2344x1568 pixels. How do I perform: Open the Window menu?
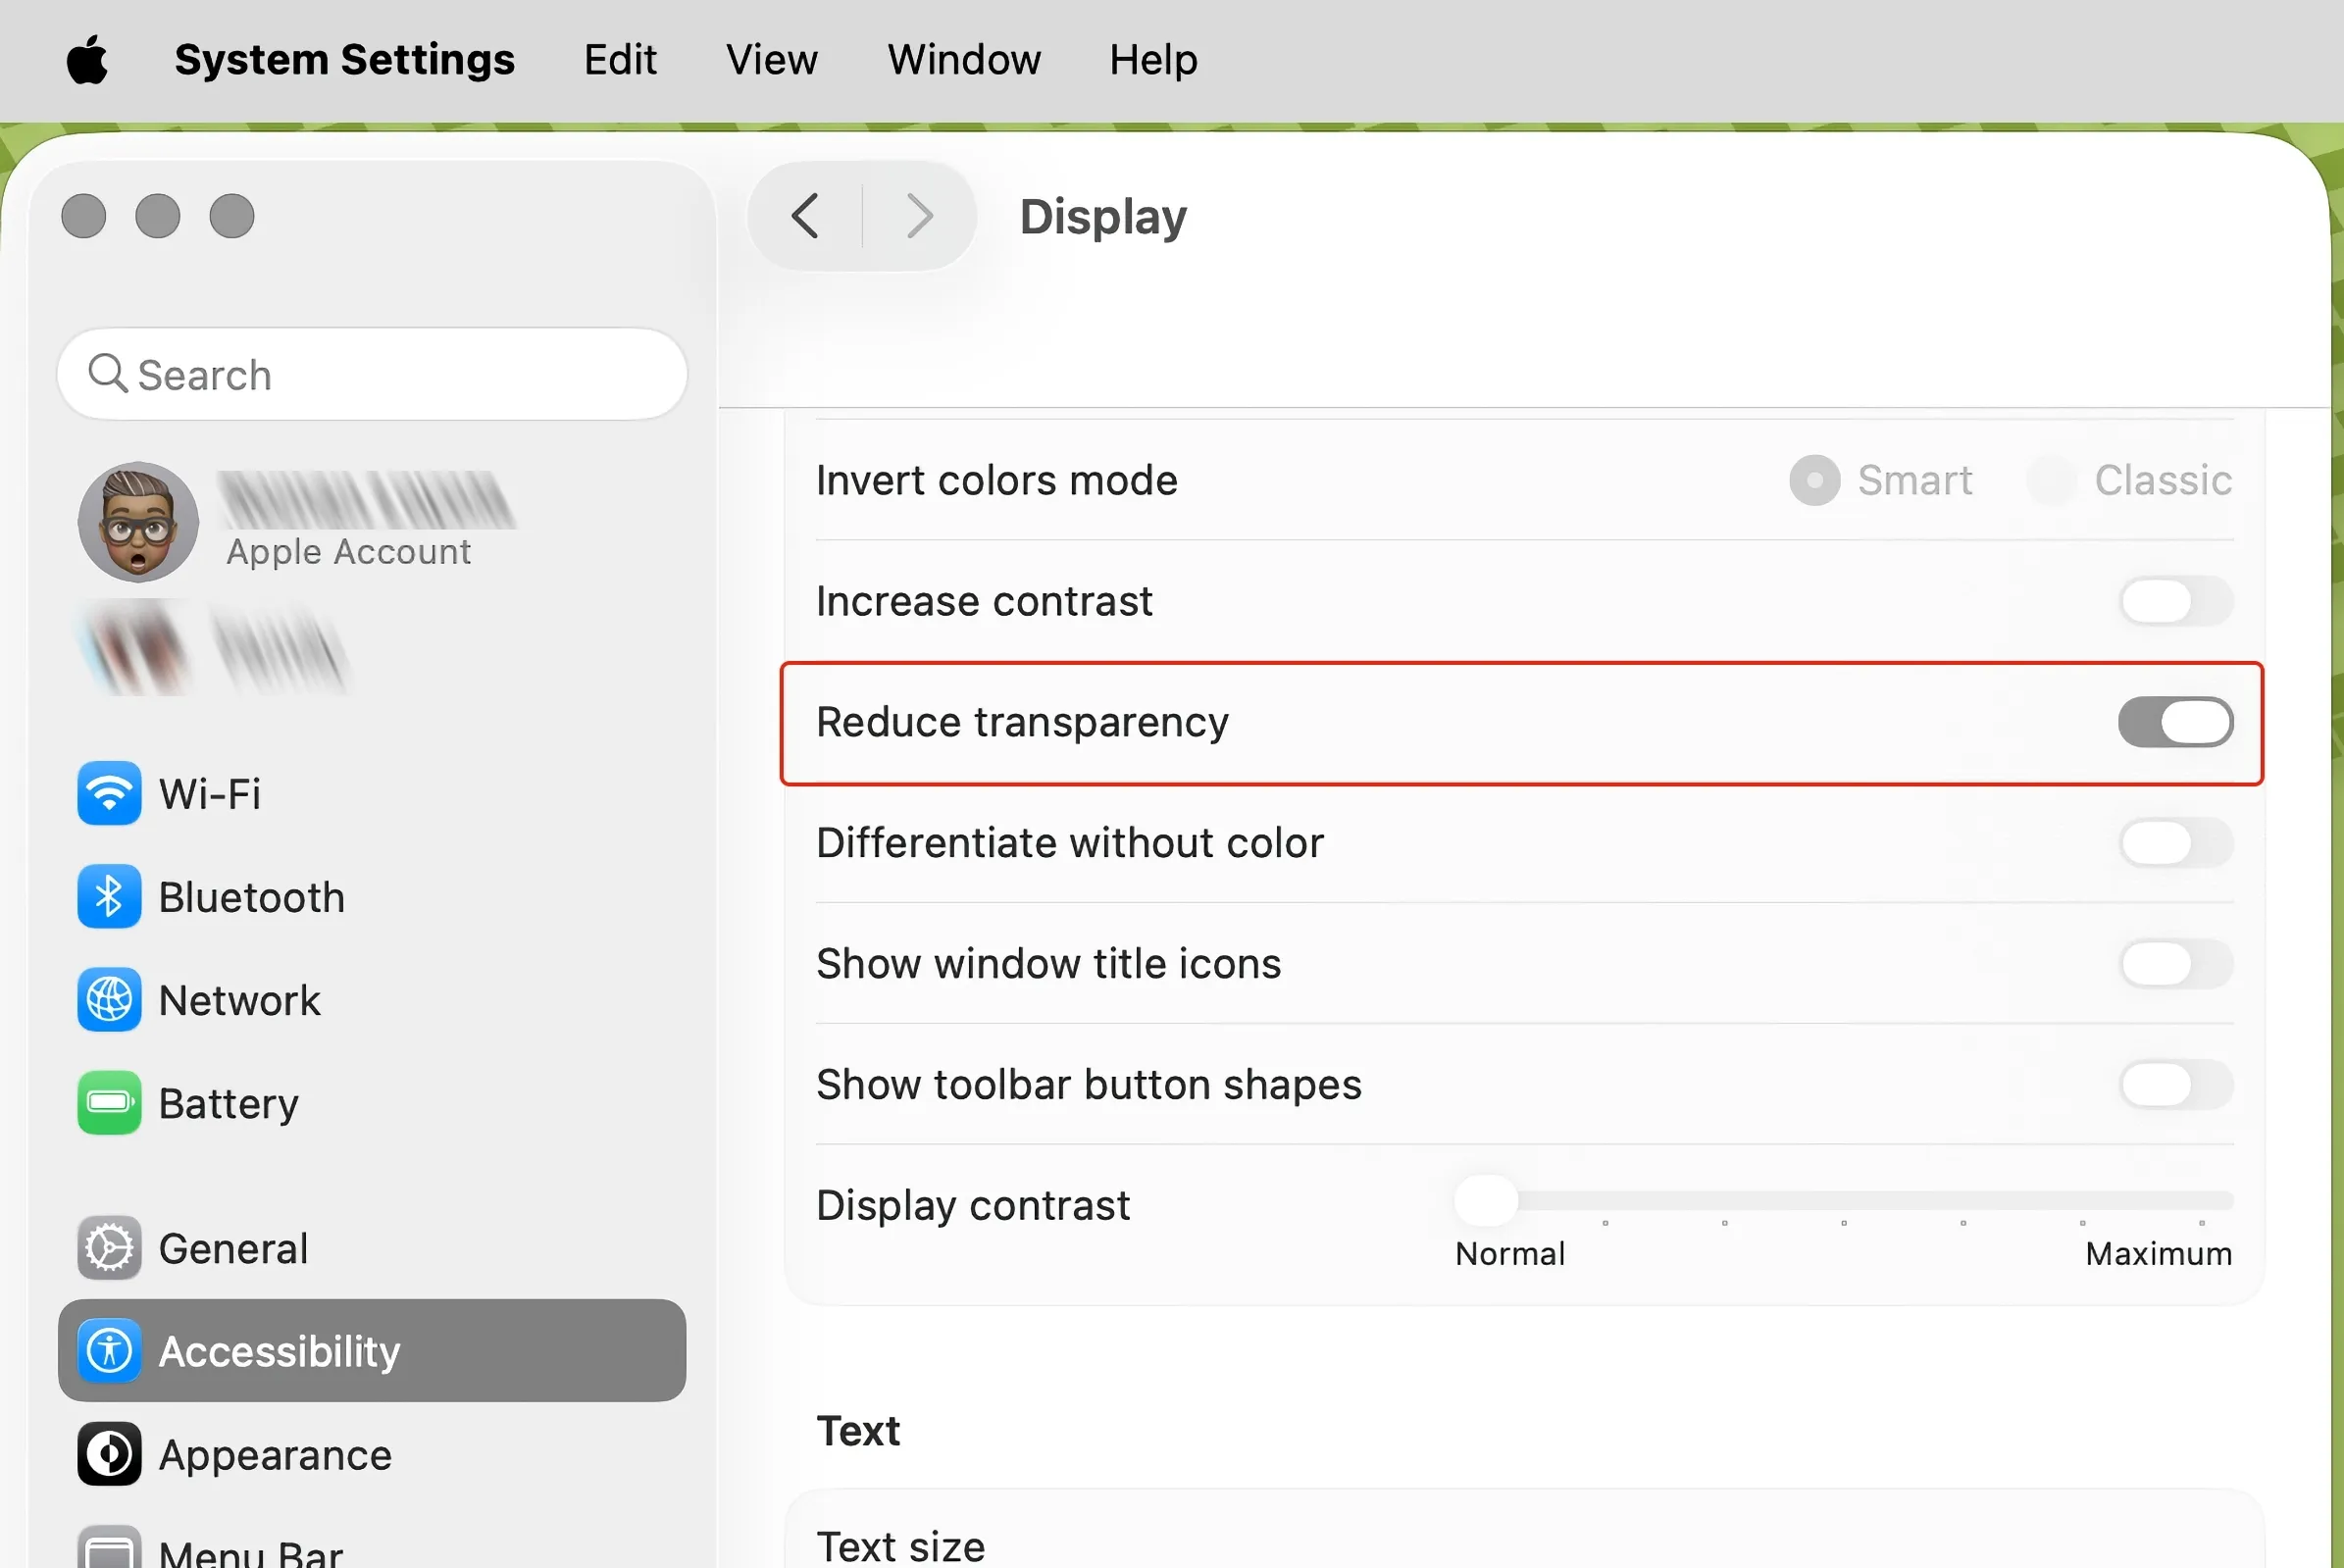point(963,60)
